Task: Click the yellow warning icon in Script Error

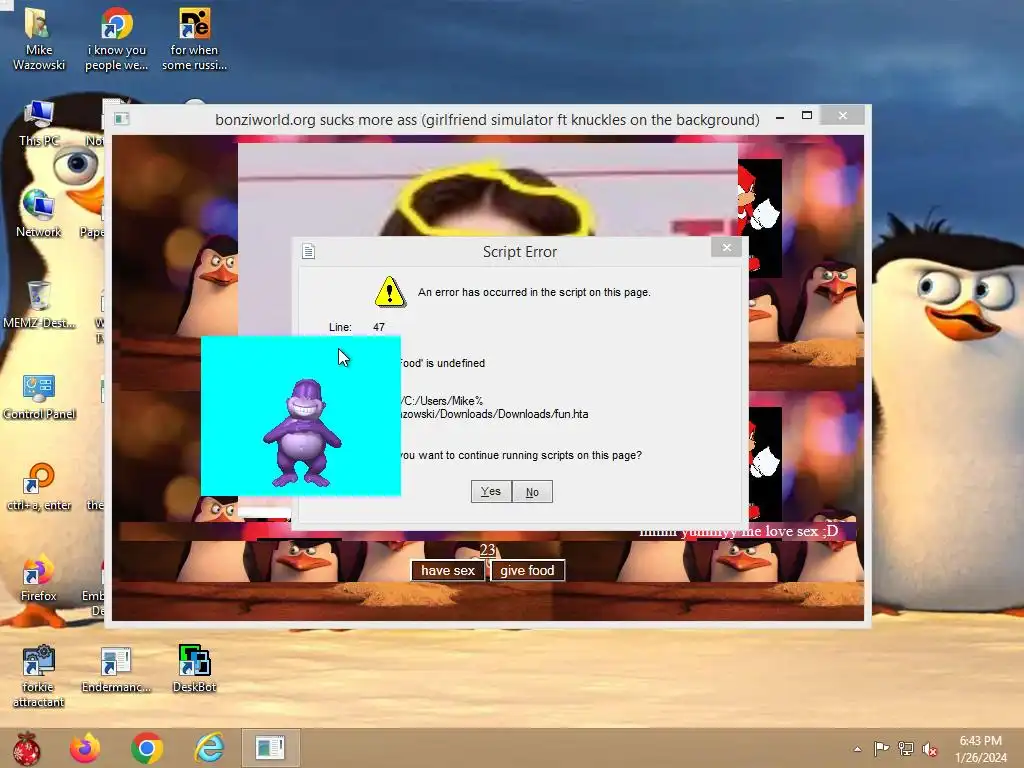Action: [390, 292]
